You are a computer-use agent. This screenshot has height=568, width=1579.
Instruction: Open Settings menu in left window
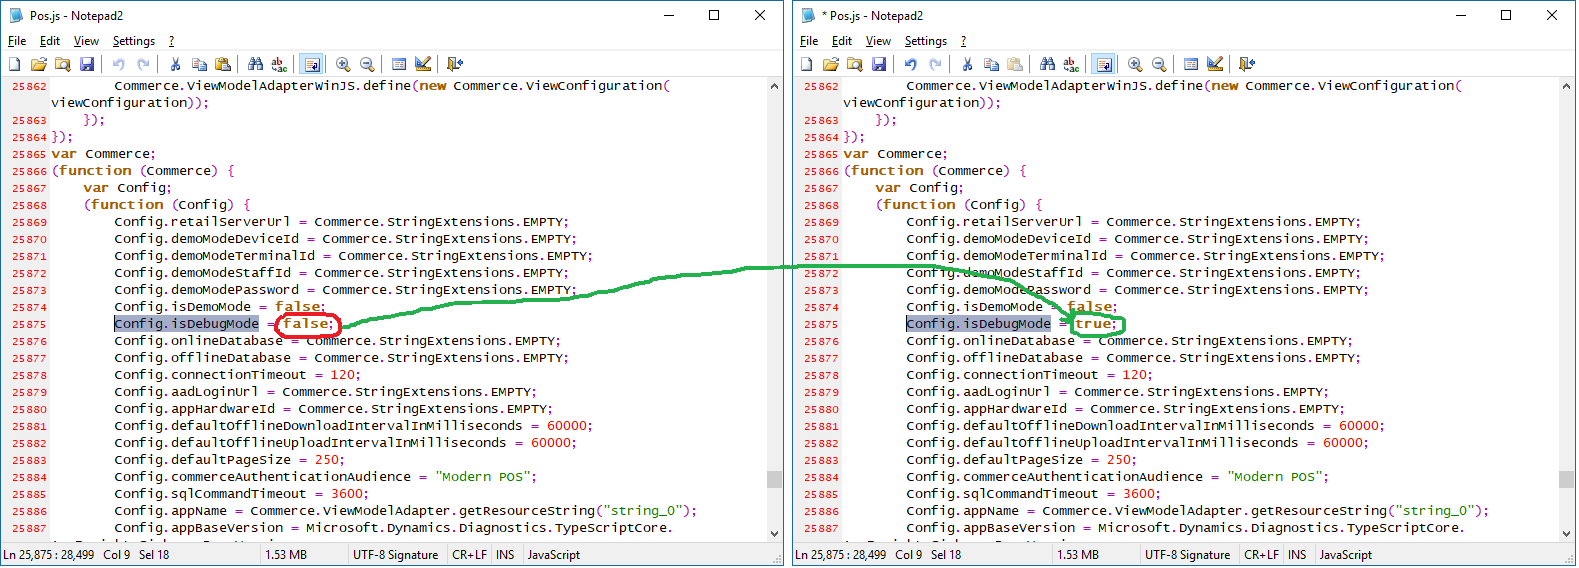(x=134, y=41)
